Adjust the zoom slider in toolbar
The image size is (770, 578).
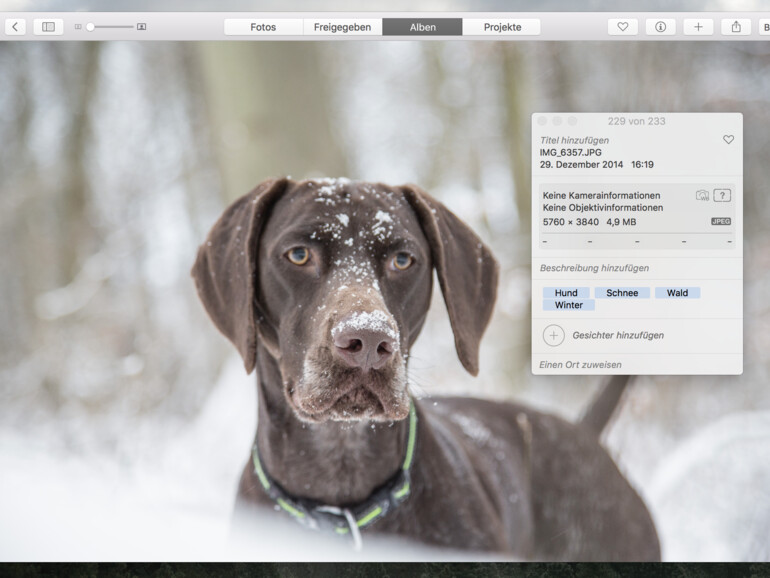90,27
